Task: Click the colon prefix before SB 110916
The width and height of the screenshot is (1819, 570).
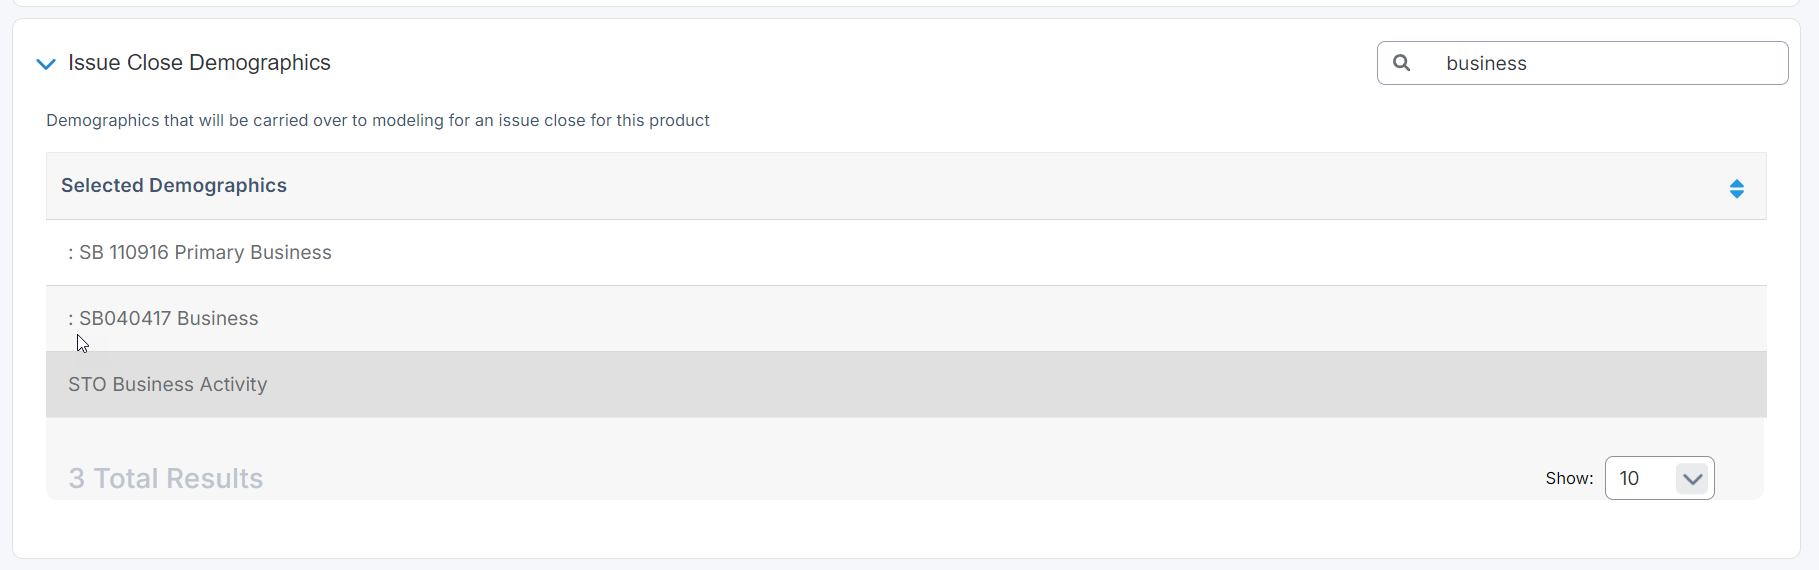Action: tap(71, 254)
